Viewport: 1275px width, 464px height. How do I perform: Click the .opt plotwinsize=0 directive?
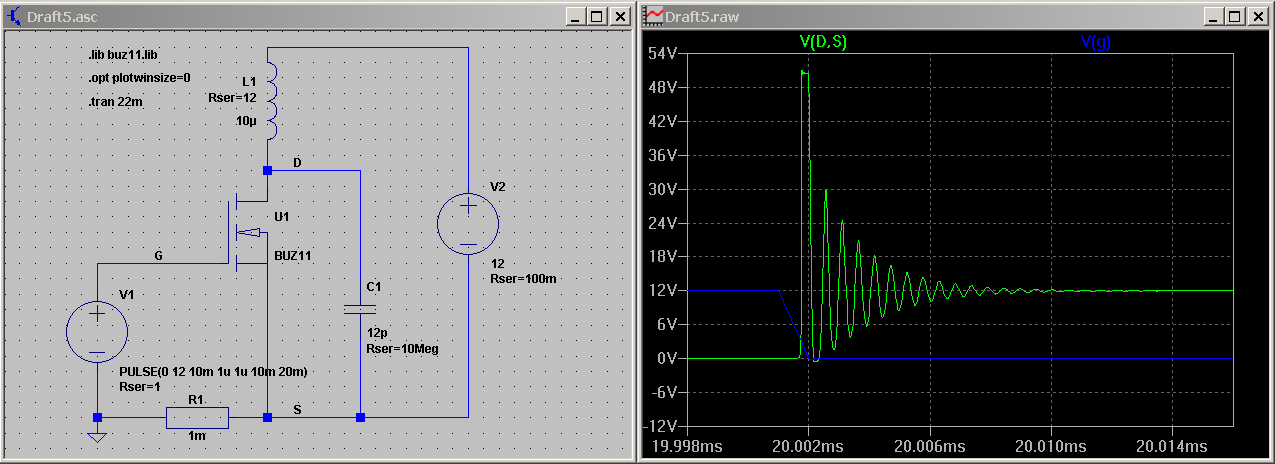pyautogui.click(x=139, y=78)
